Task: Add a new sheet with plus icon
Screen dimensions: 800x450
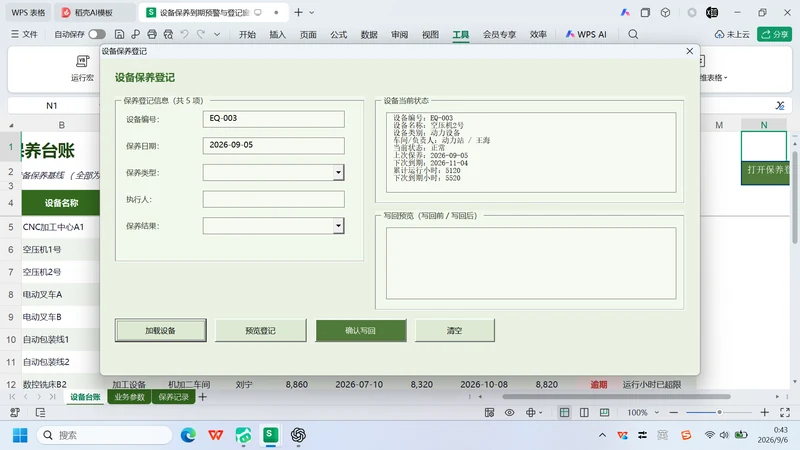Action: (203, 397)
